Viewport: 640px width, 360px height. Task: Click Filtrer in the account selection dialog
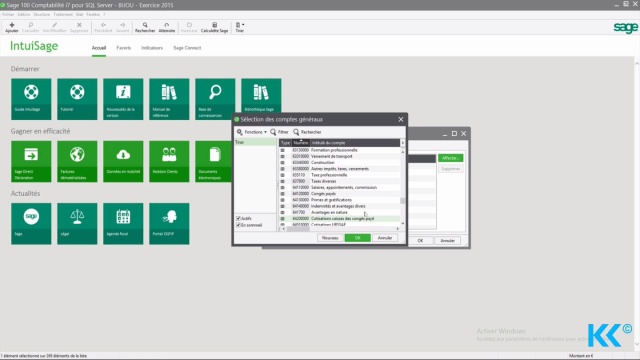point(279,132)
